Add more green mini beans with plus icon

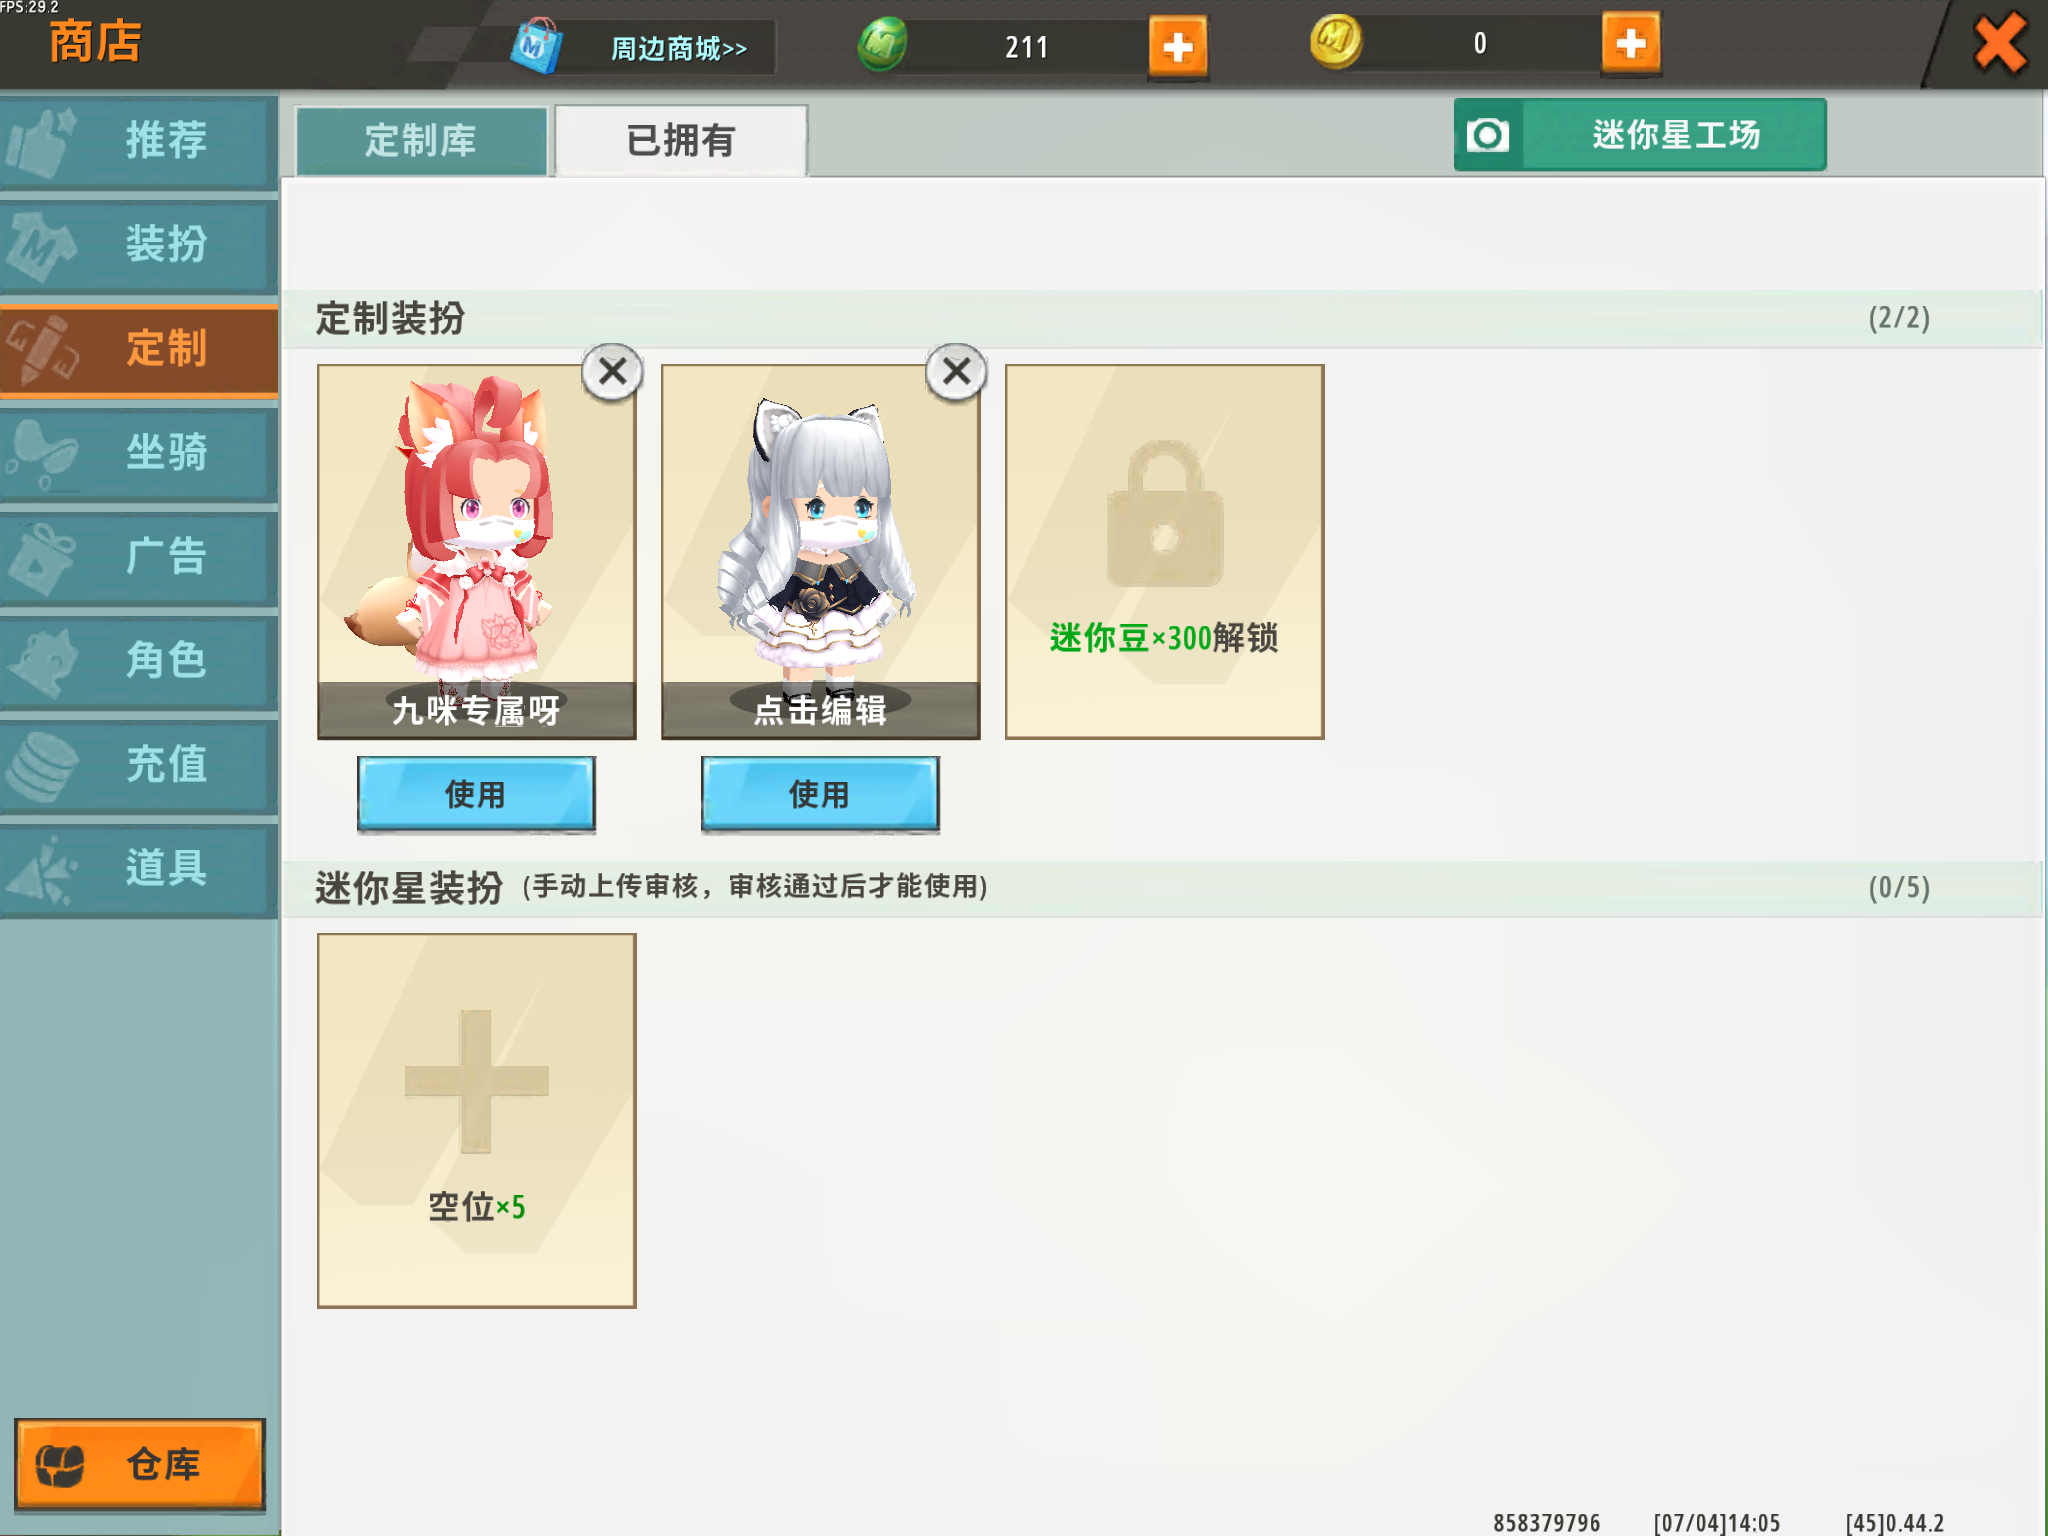point(1177,47)
